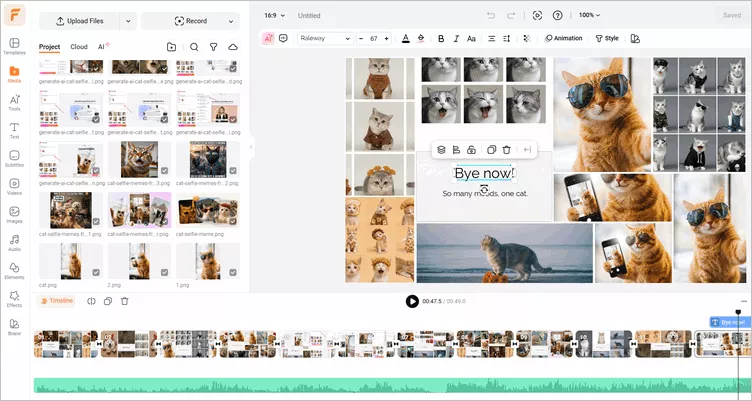This screenshot has height=401, width=752.
Task: Toggle checkbox on cat-selfie-memes-fr...r.png
Action: 164,222
